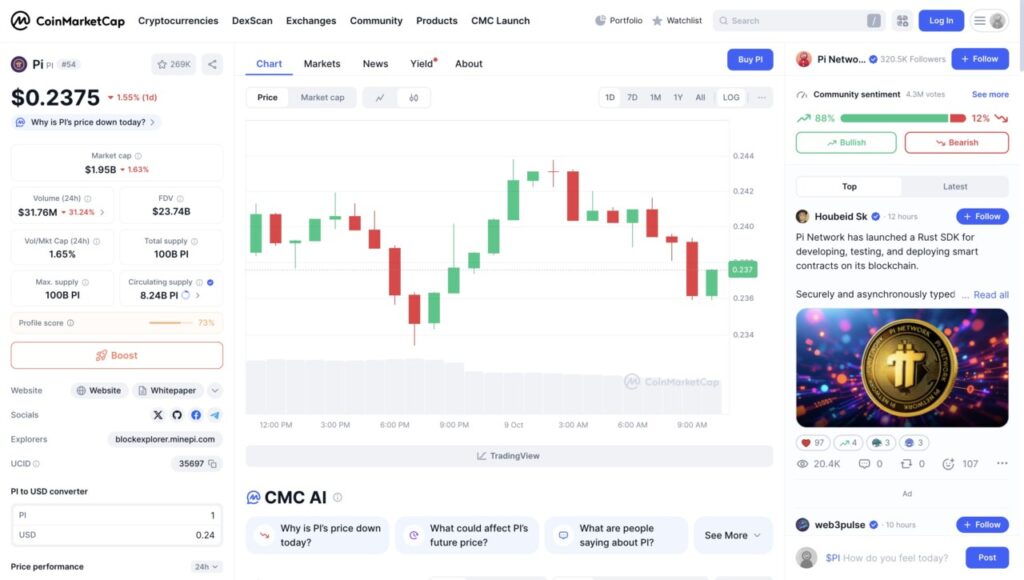The width and height of the screenshot is (1024, 580).
Task: Click the Buy Pi button
Action: coord(750,59)
